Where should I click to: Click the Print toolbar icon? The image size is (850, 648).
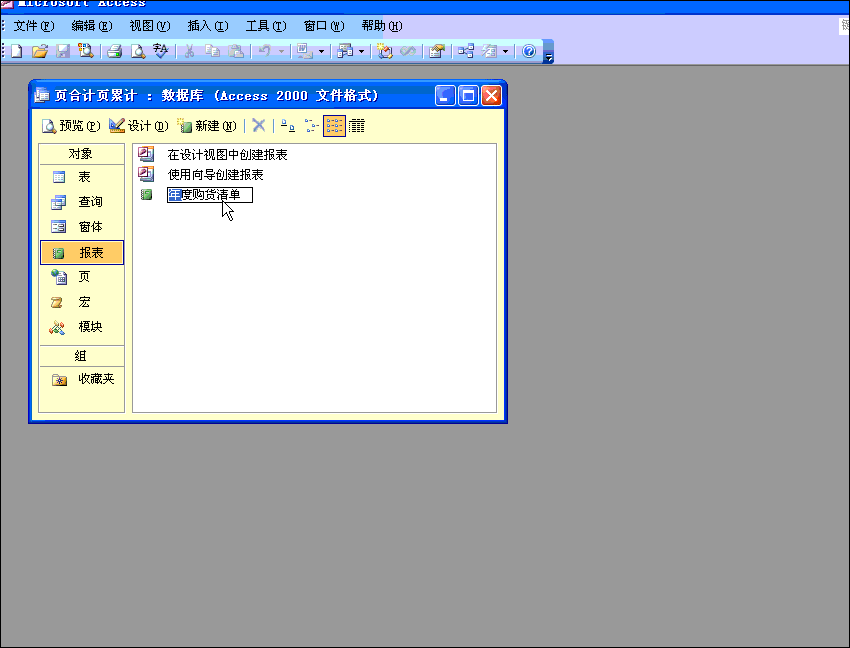[114, 52]
